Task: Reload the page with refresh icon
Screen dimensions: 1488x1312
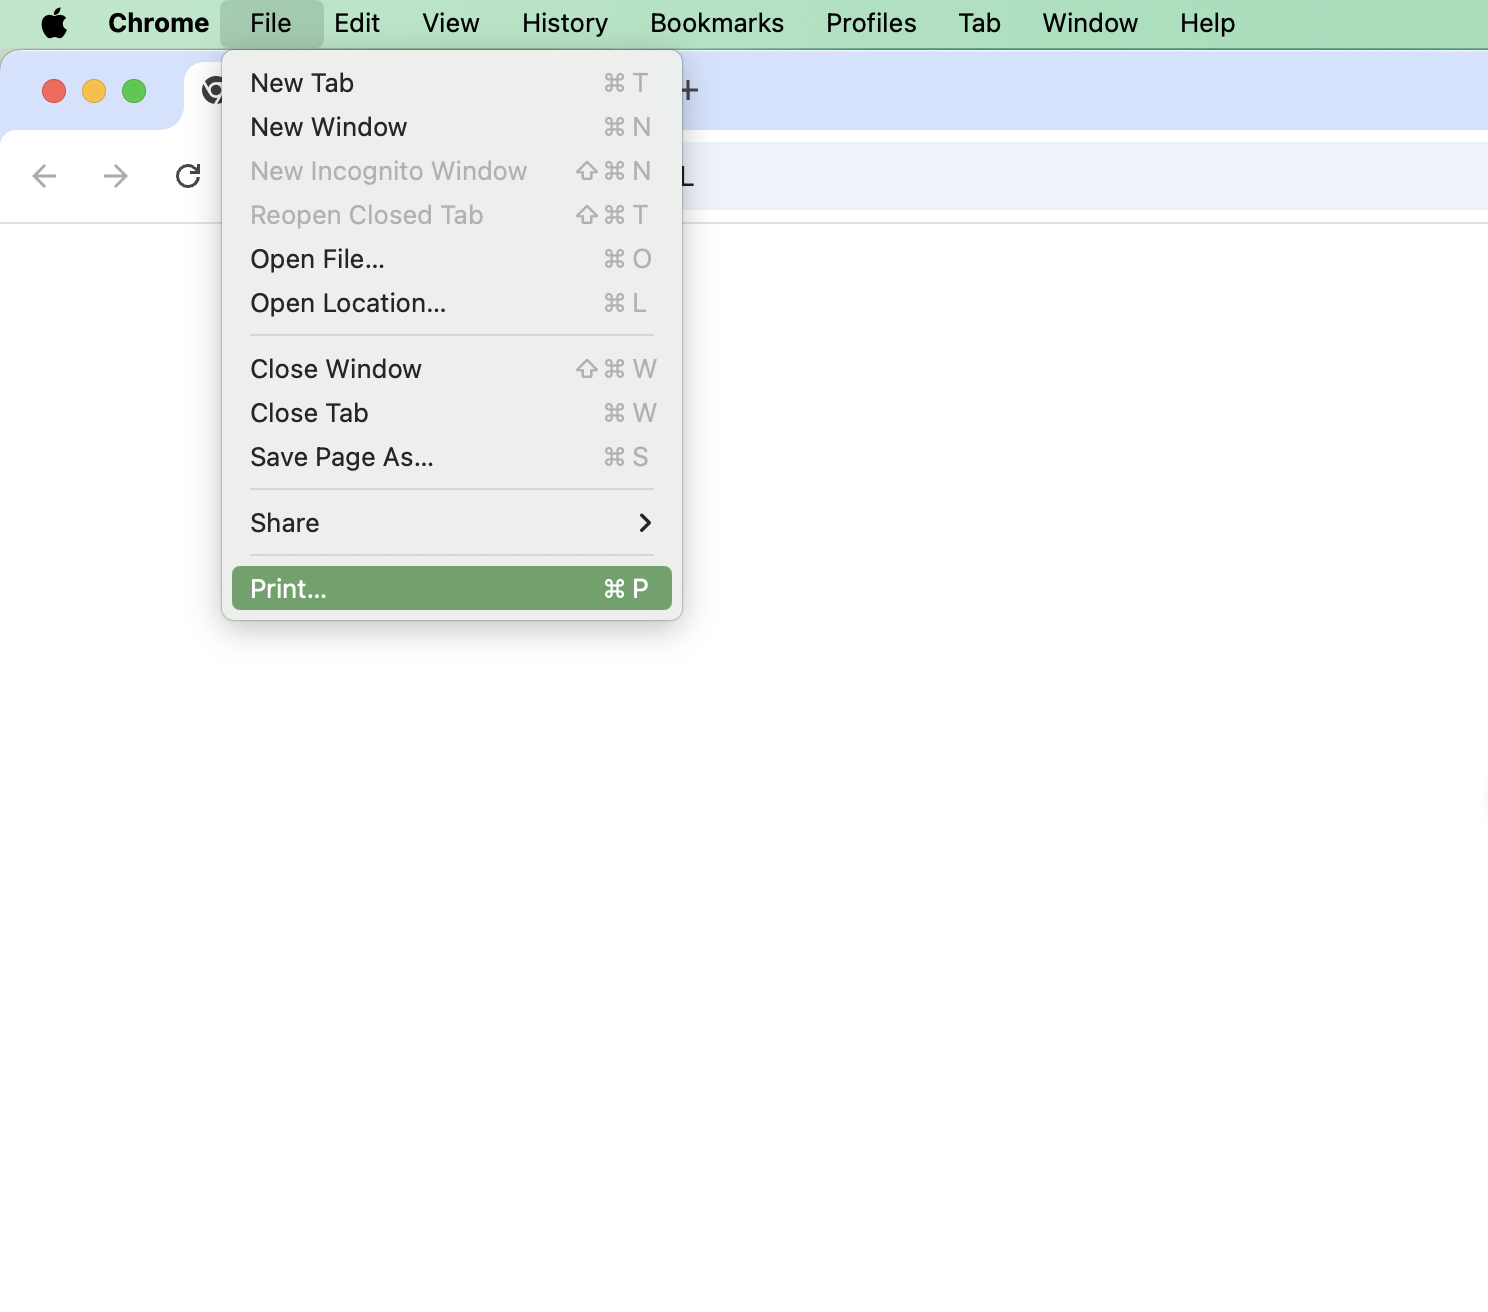Action: (188, 177)
